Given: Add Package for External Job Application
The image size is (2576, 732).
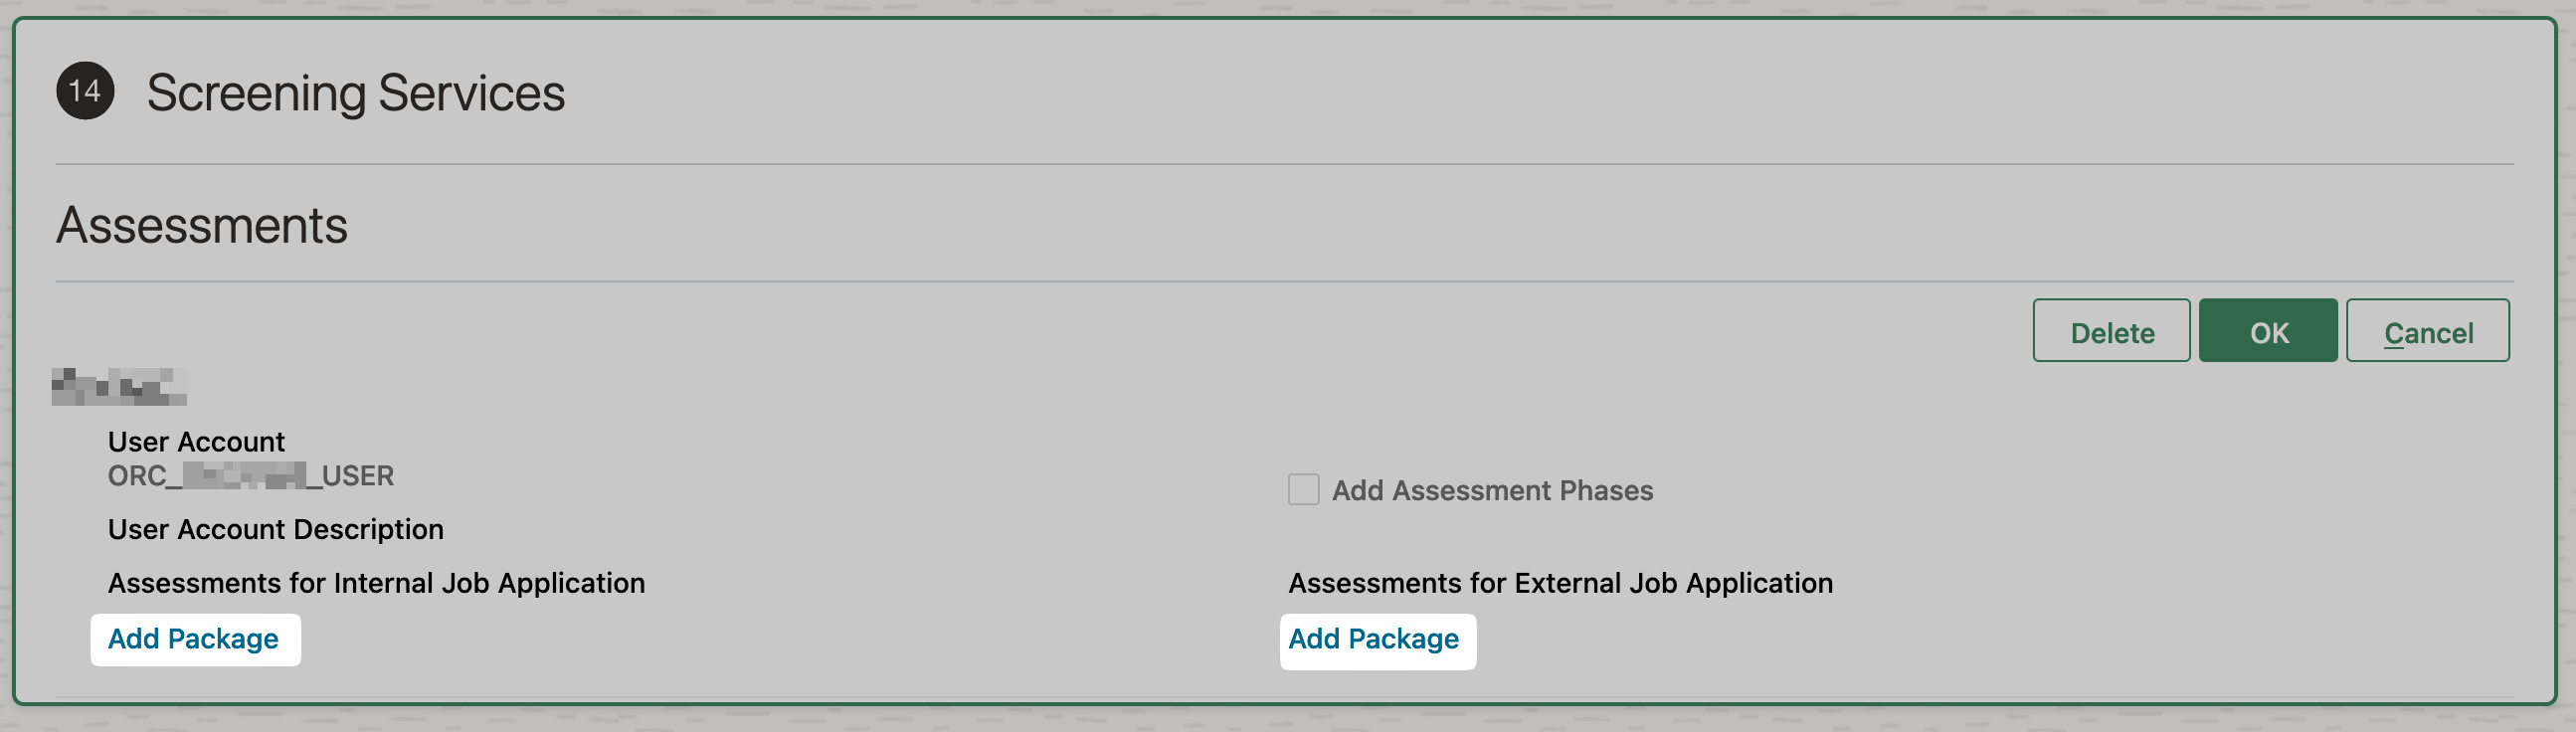Looking at the screenshot, I should 1374,639.
